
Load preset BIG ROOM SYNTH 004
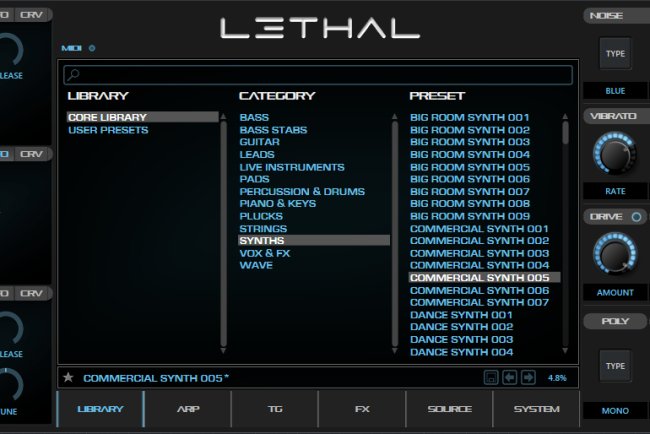pyautogui.click(x=470, y=154)
